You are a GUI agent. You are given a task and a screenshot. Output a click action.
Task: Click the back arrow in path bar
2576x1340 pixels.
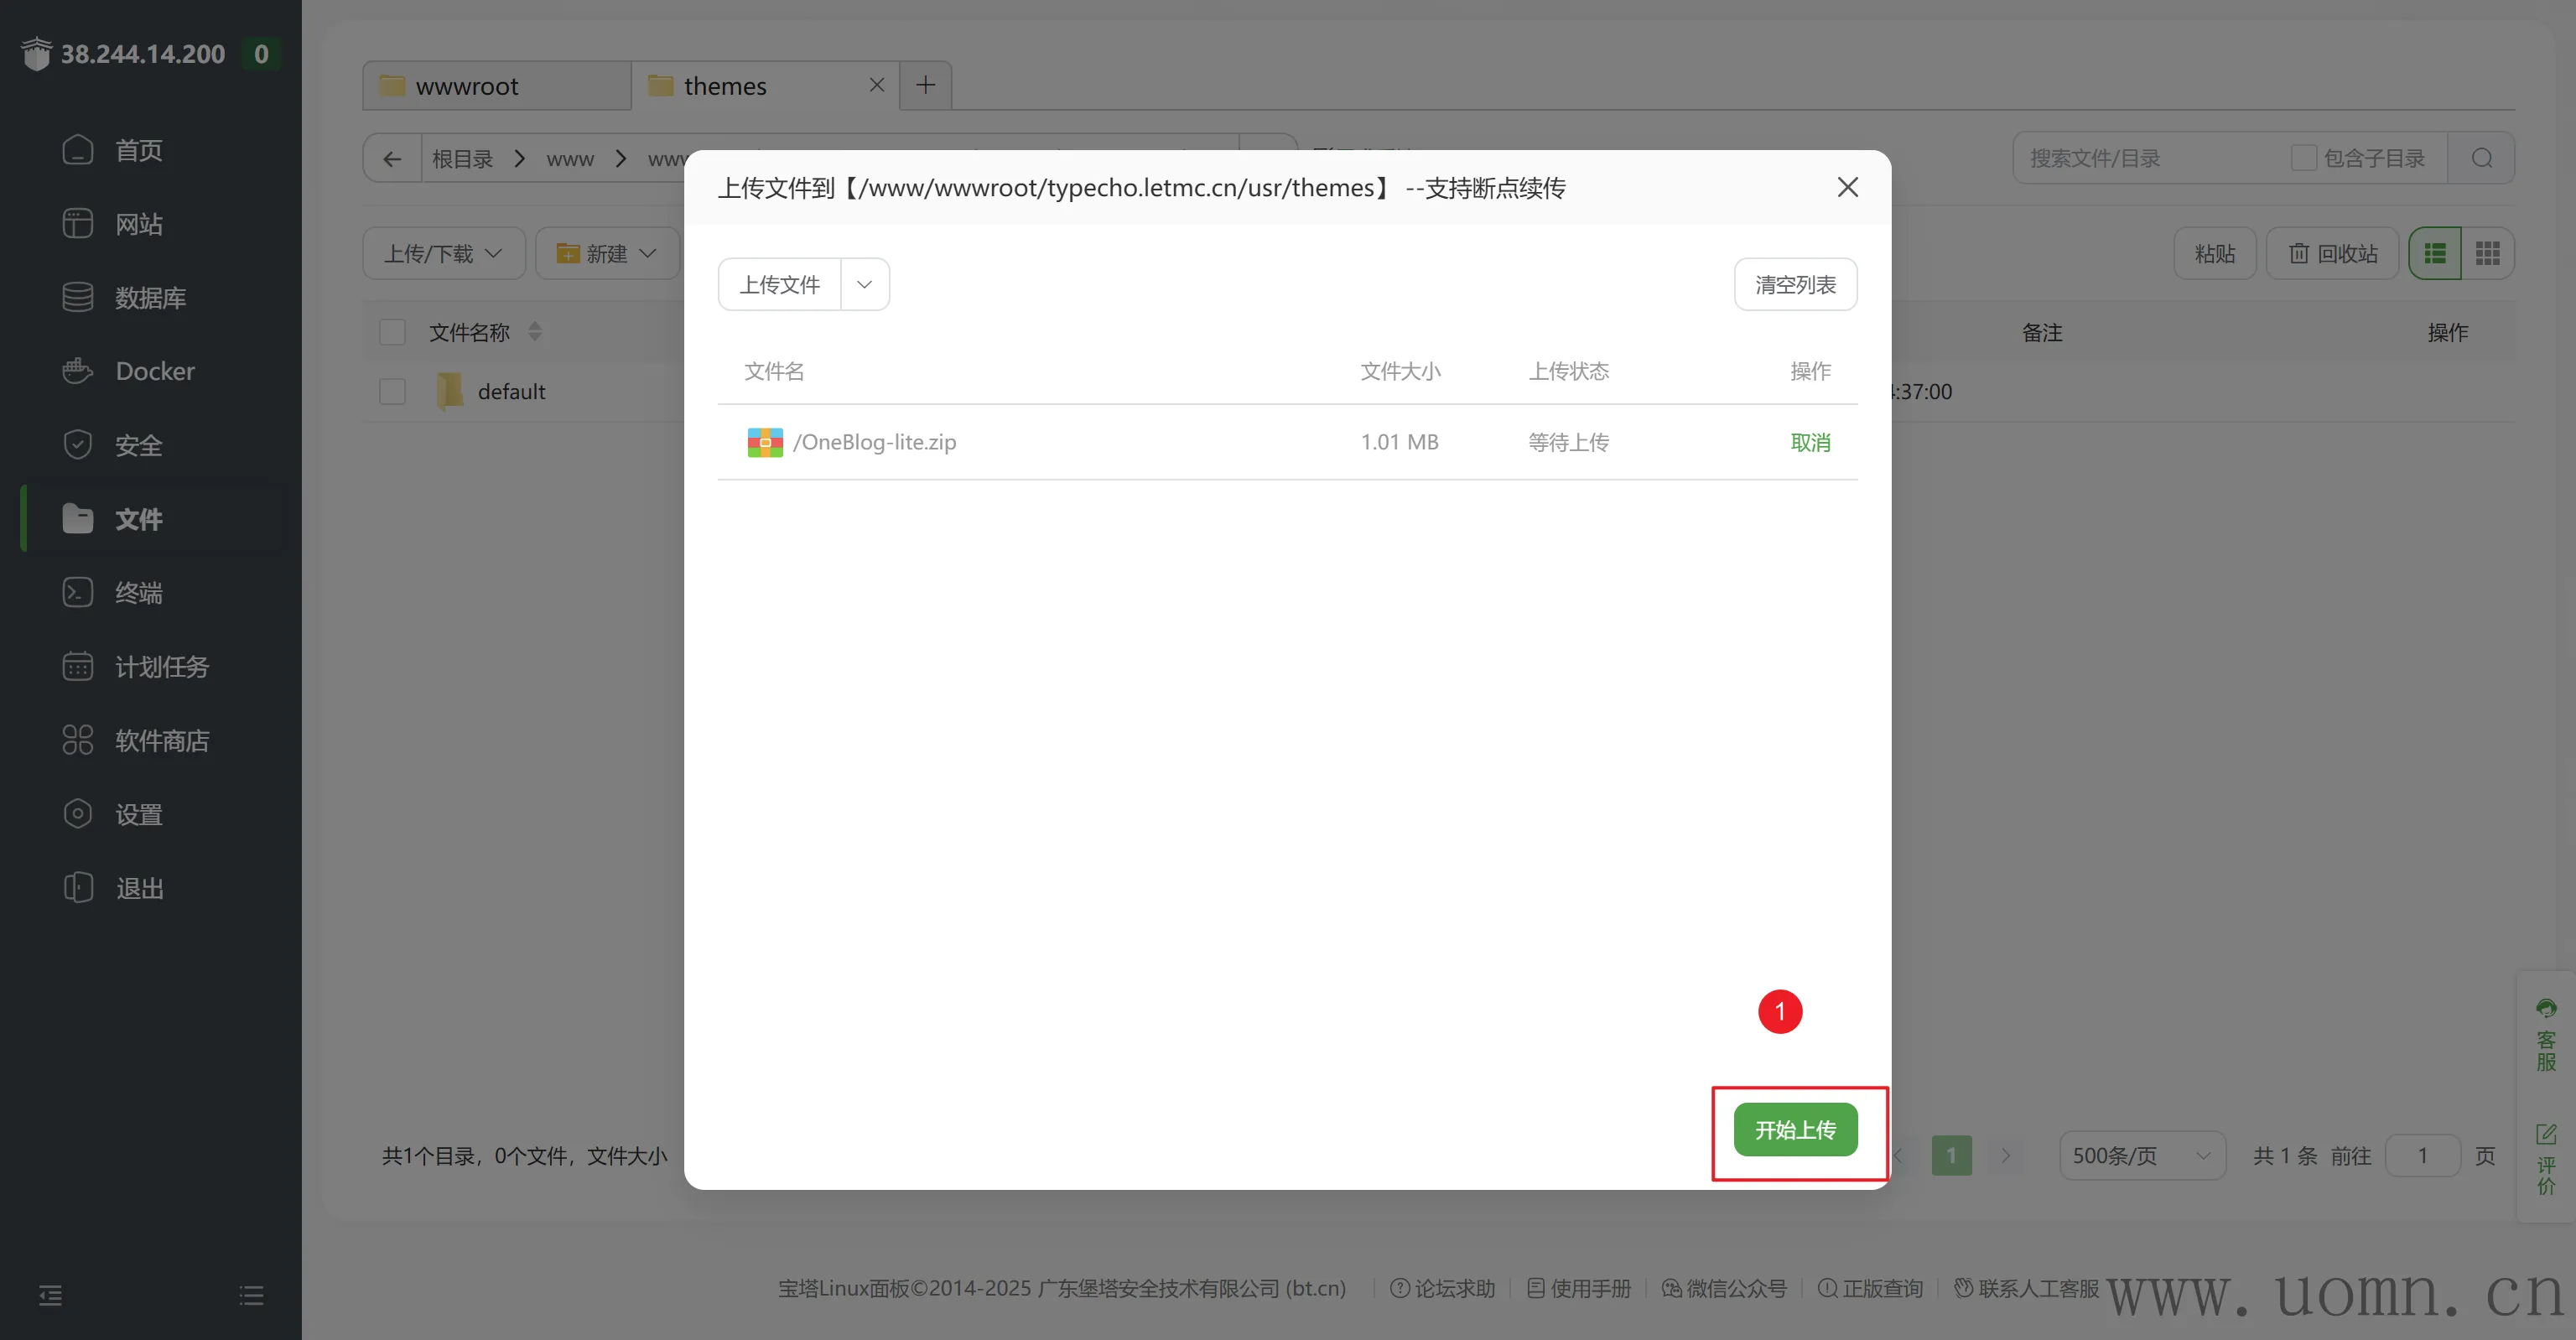pos(392,159)
